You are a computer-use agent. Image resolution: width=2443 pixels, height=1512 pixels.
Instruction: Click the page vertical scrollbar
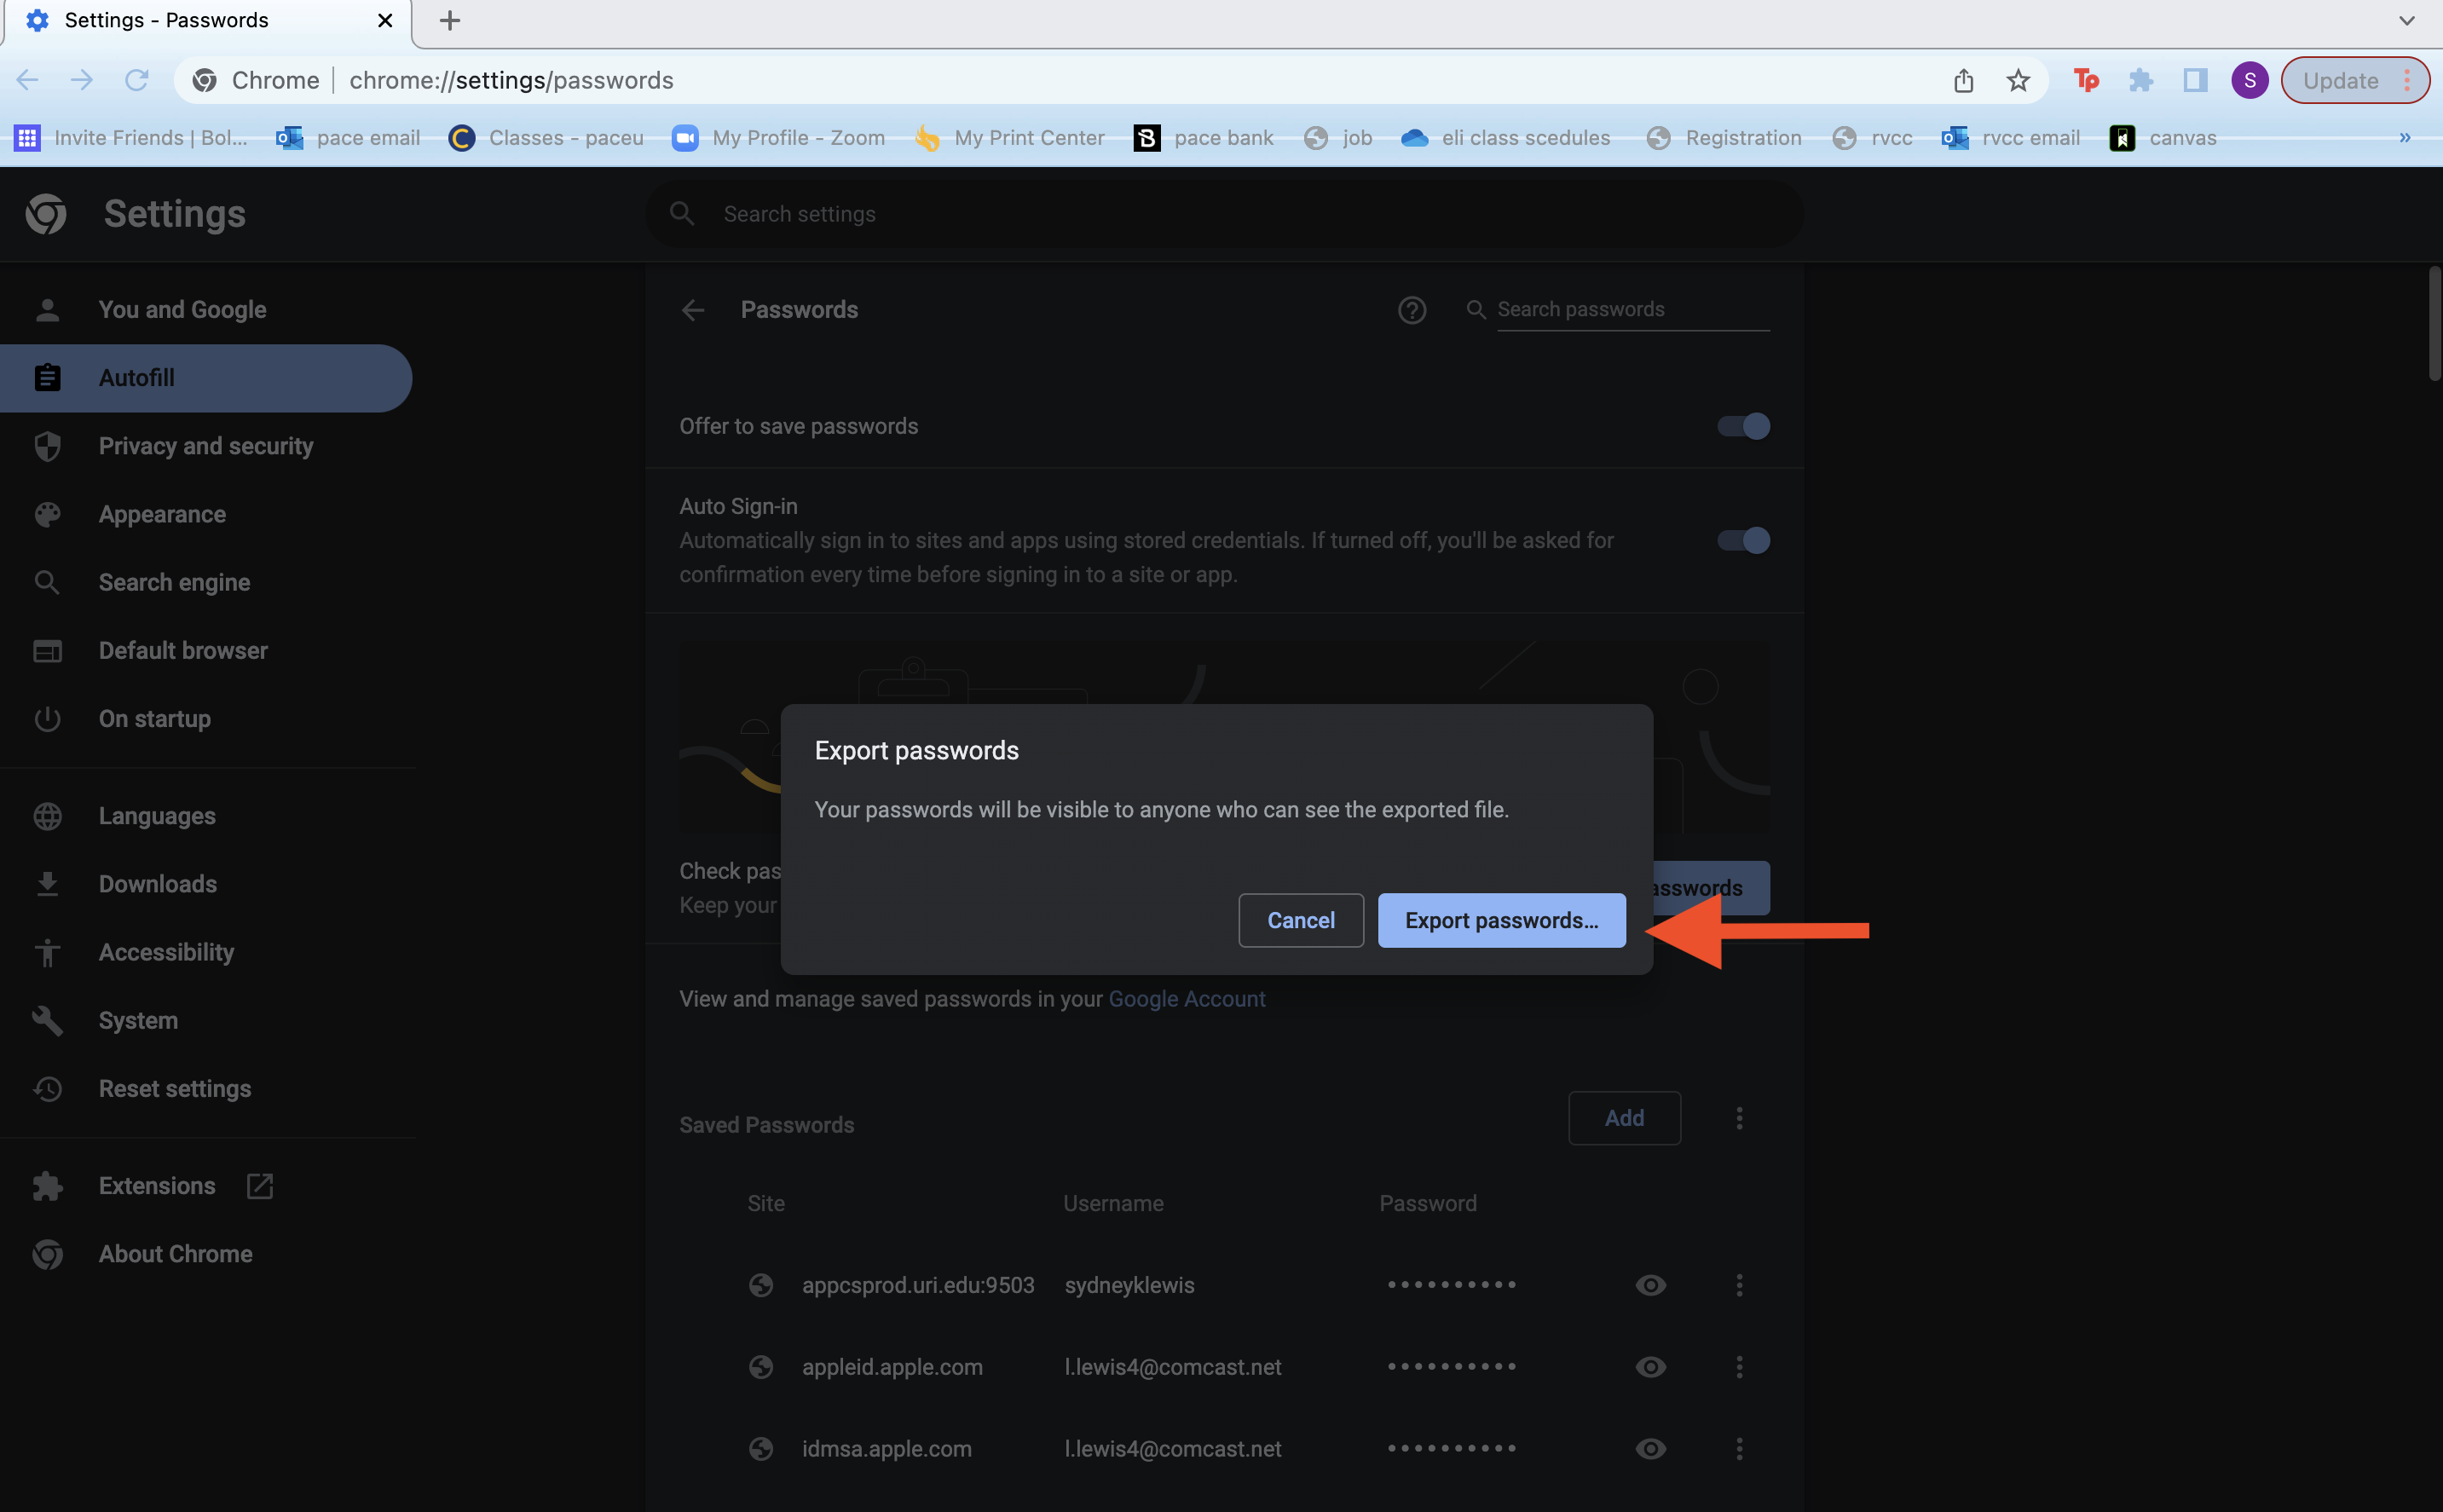pyautogui.click(x=2434, y=324)
